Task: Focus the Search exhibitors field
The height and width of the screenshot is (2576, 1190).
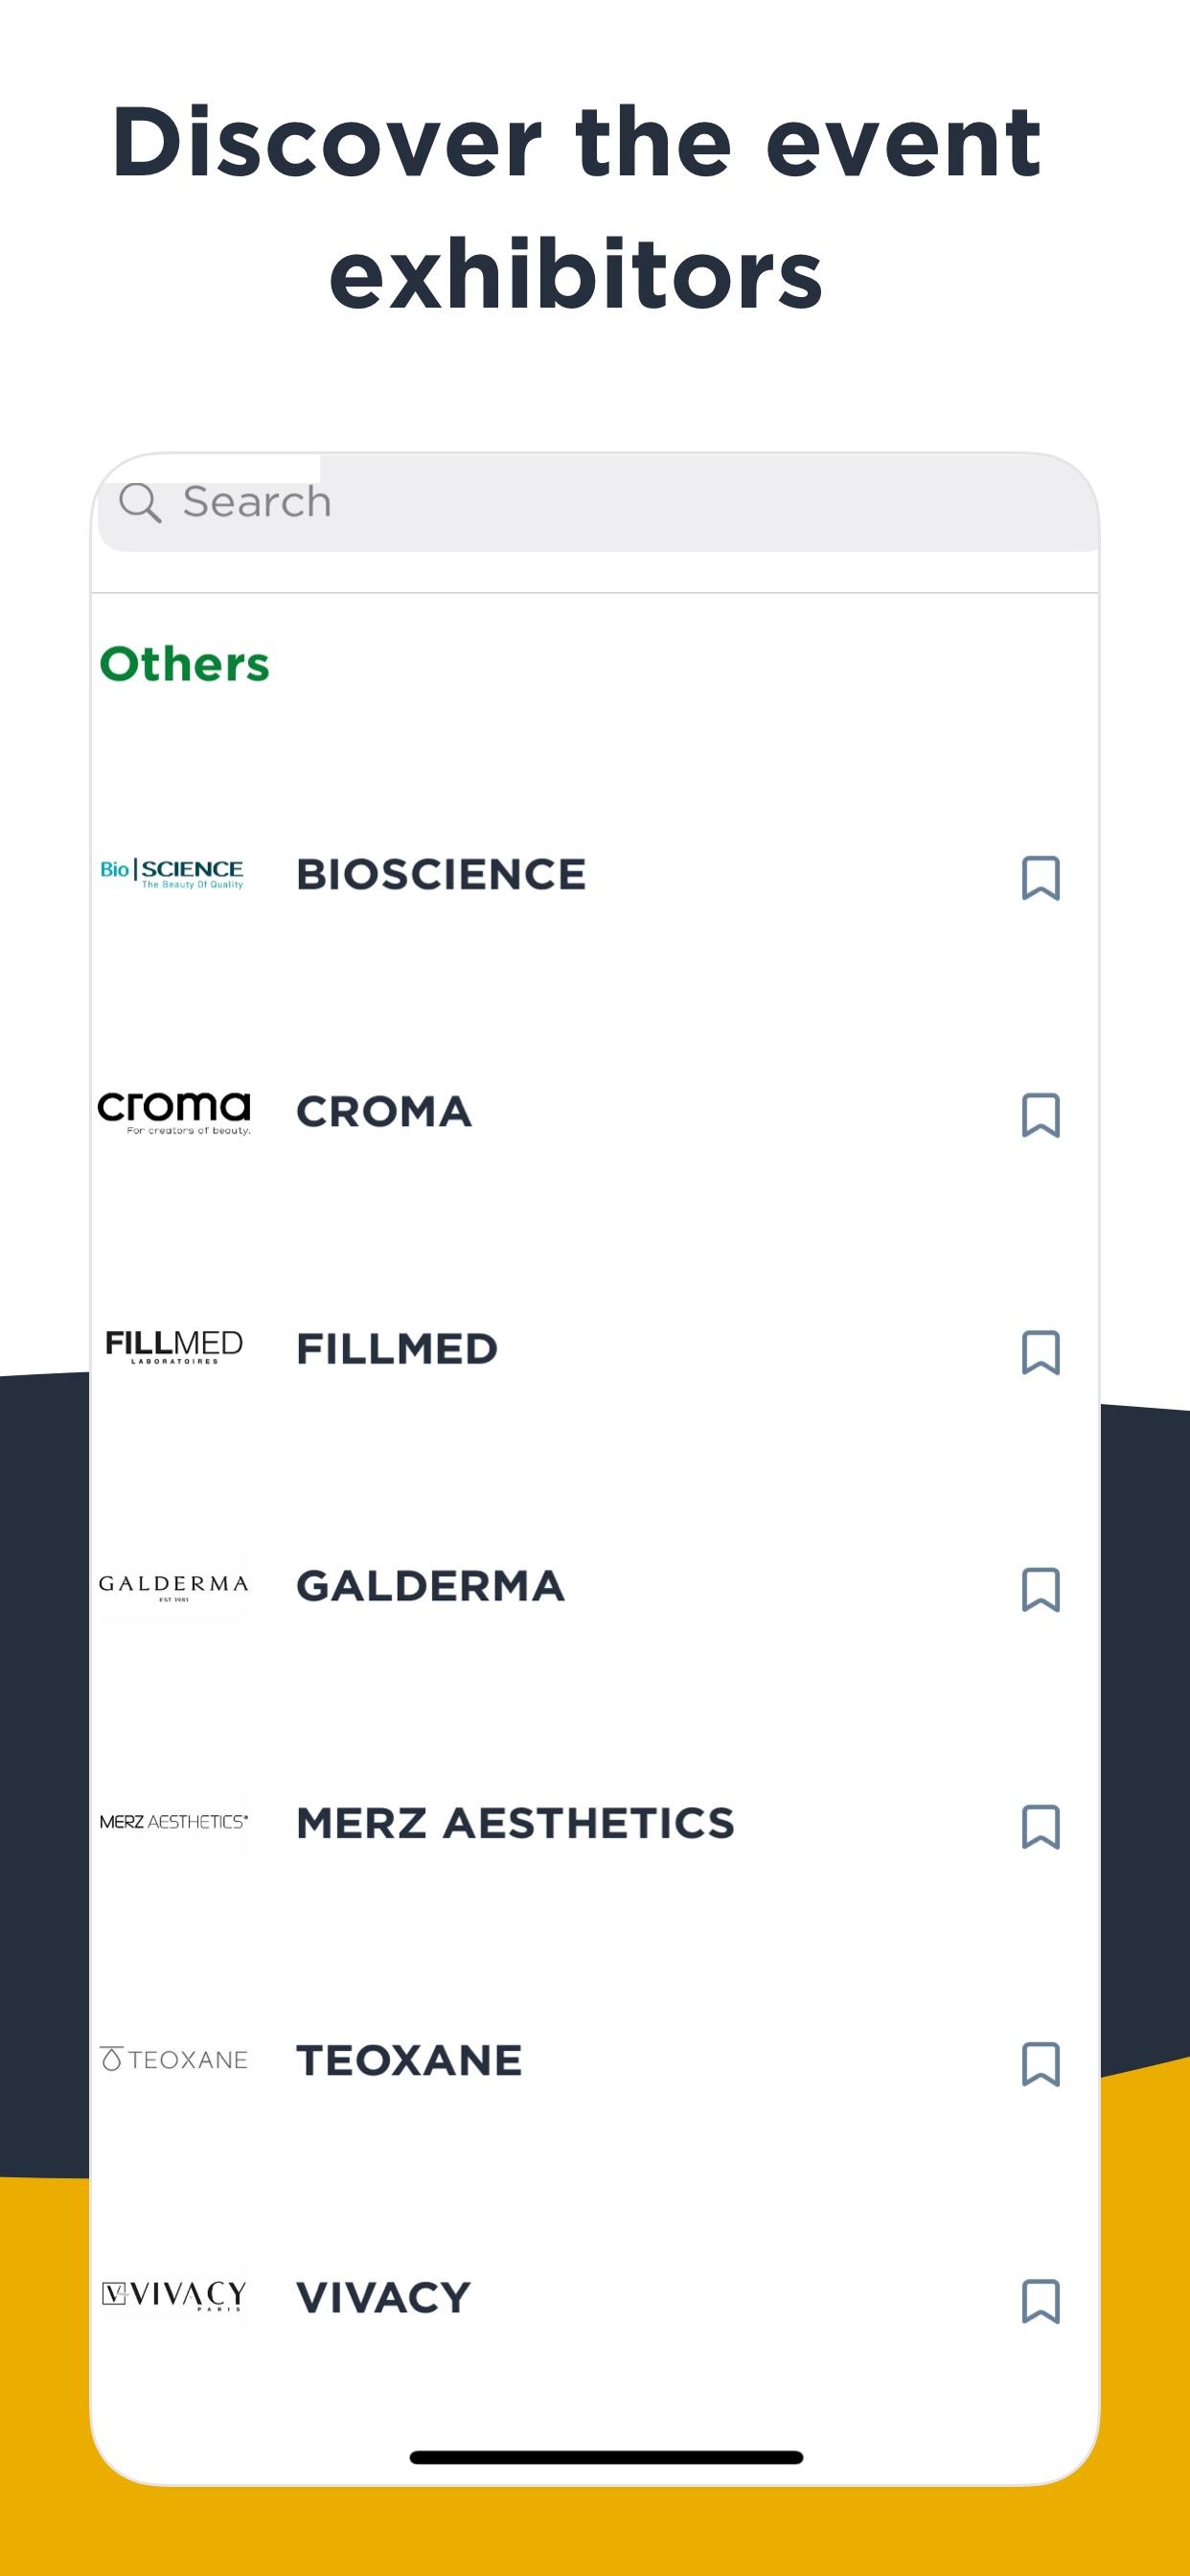Action: (x=598, y=502)
